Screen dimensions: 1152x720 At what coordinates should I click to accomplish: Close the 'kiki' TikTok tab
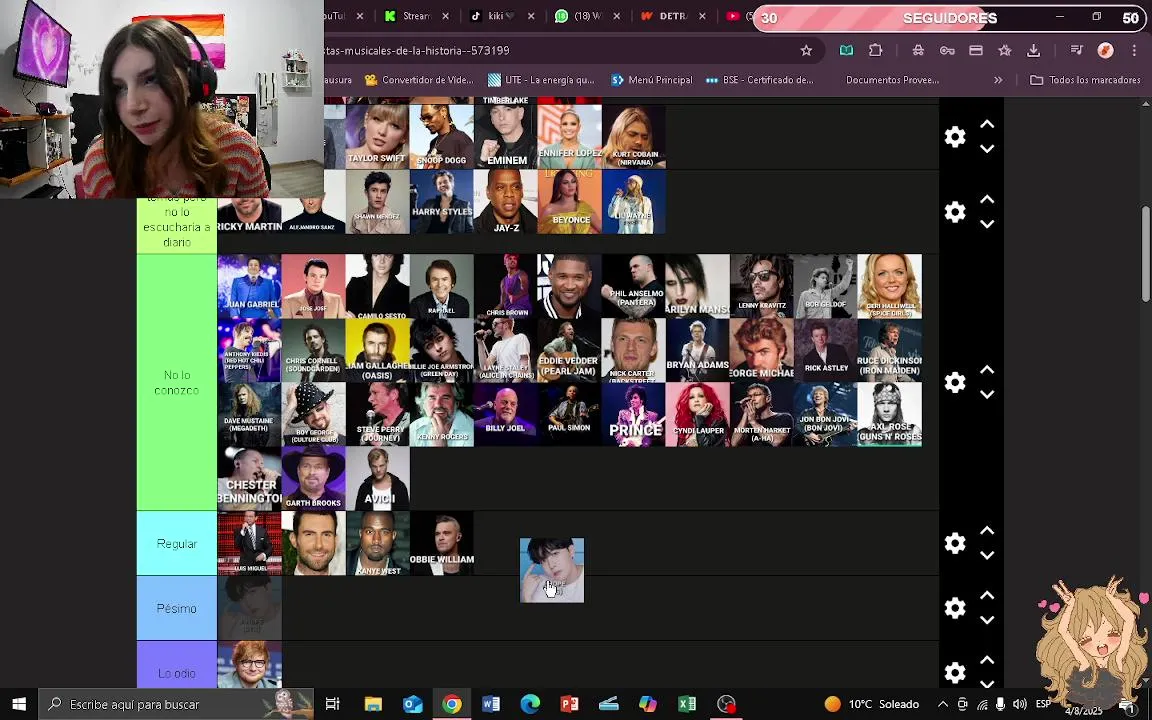coord(530,15)
